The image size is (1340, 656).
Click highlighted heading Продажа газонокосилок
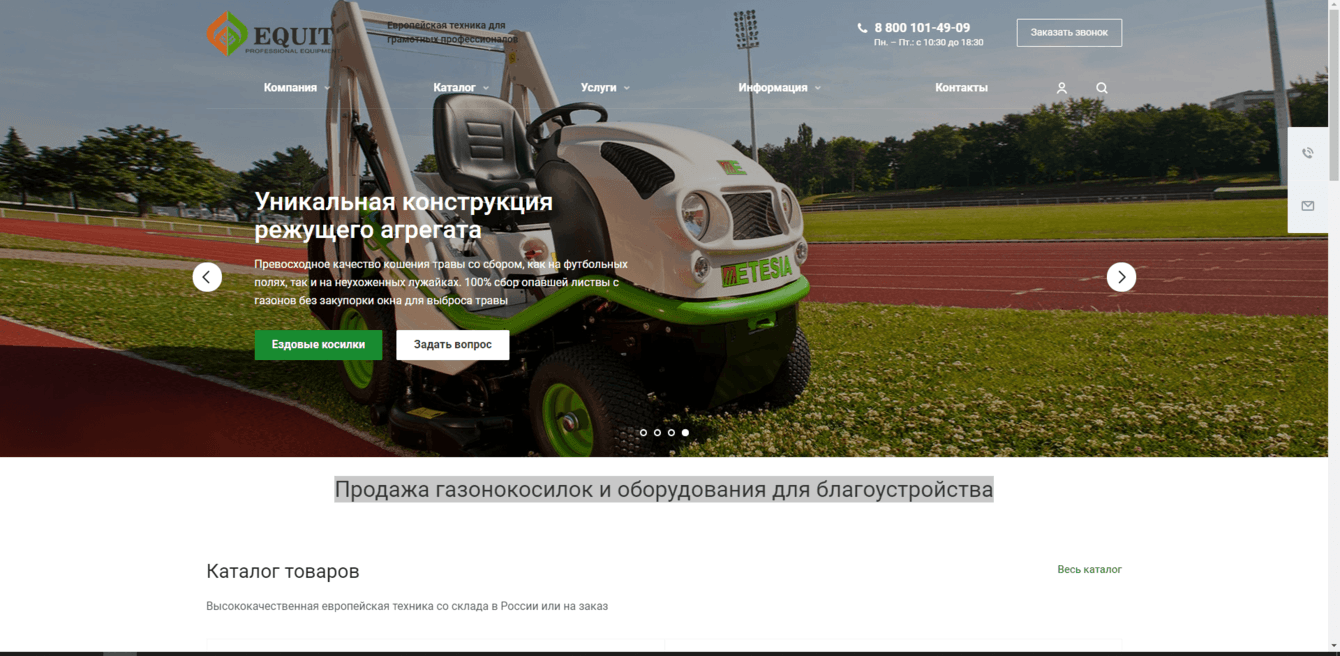pos(664,489)
